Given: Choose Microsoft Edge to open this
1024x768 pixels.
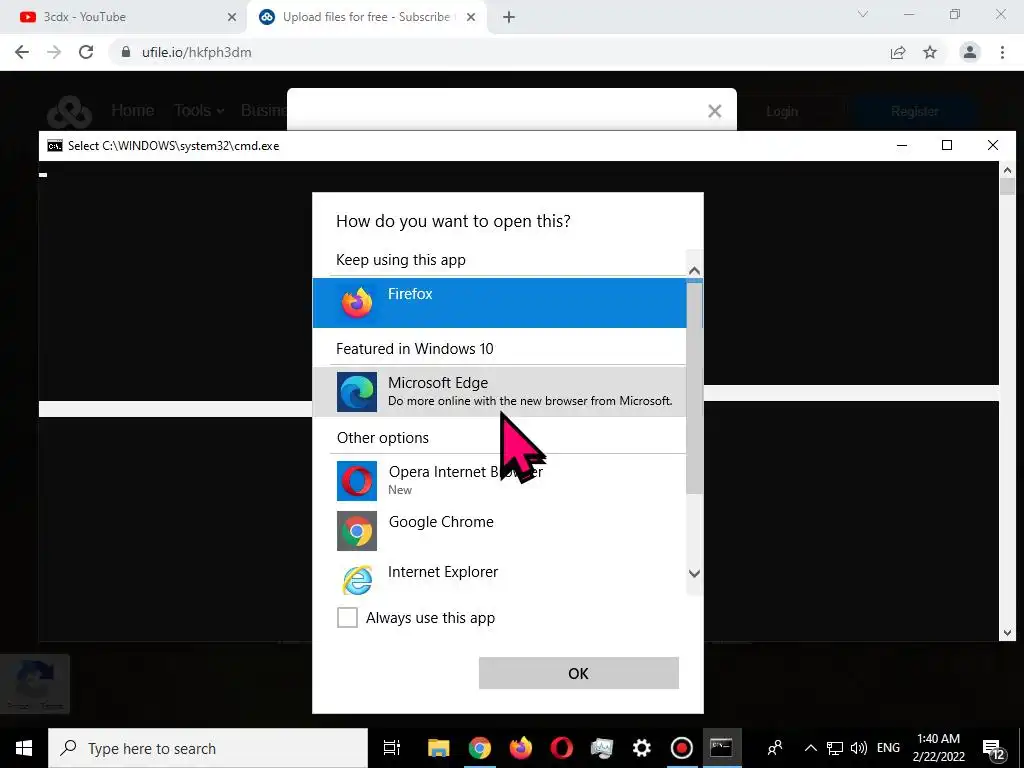Looking at the screenshot, I should point(500,391).
